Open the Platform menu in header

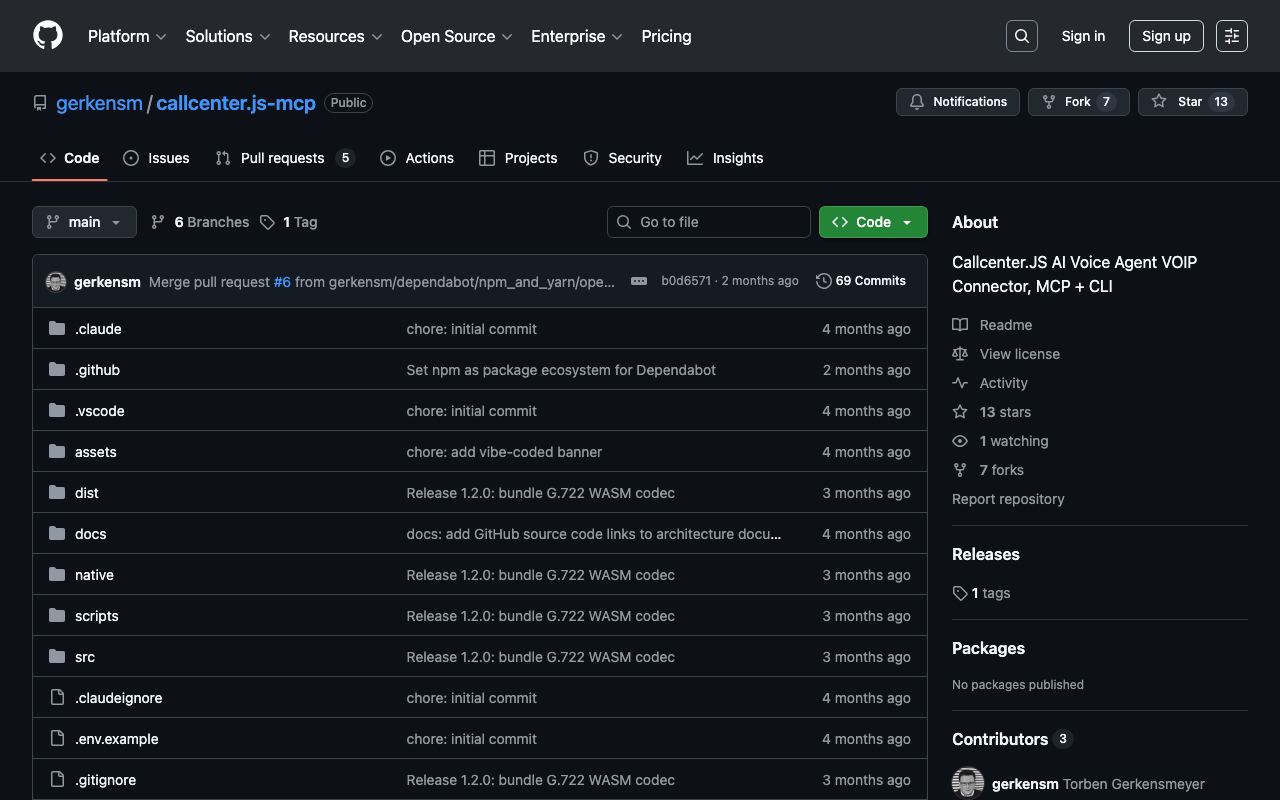coord(127,36)
